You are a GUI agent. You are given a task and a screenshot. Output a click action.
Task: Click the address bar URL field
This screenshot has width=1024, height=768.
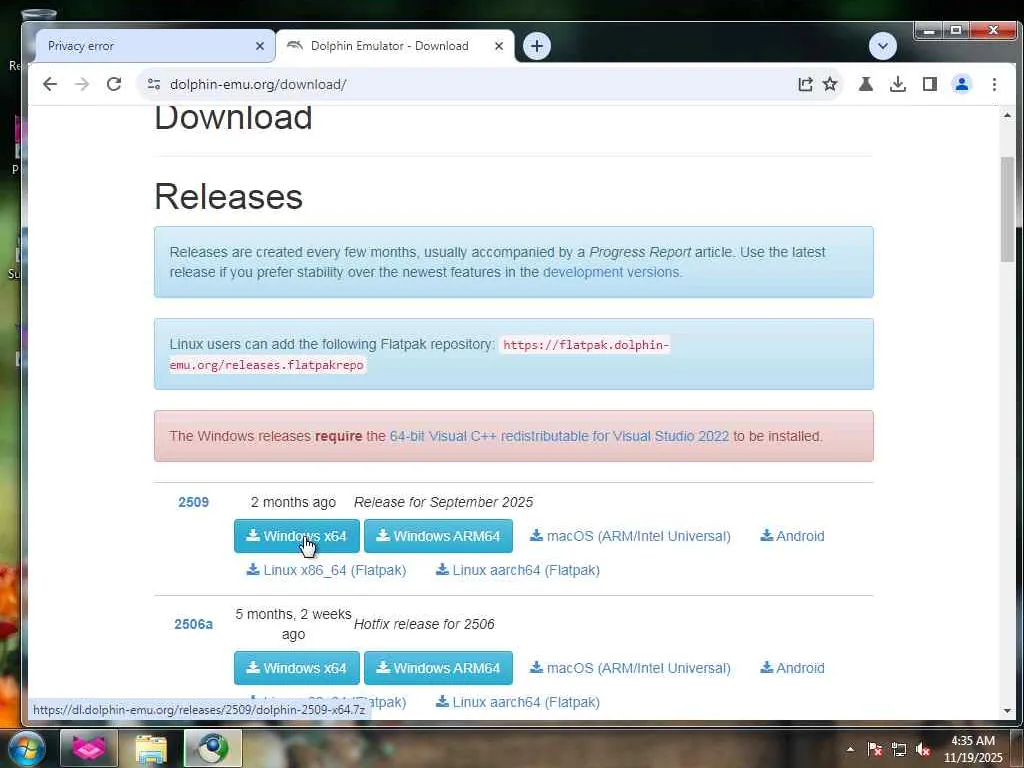(x=477, y=84)
